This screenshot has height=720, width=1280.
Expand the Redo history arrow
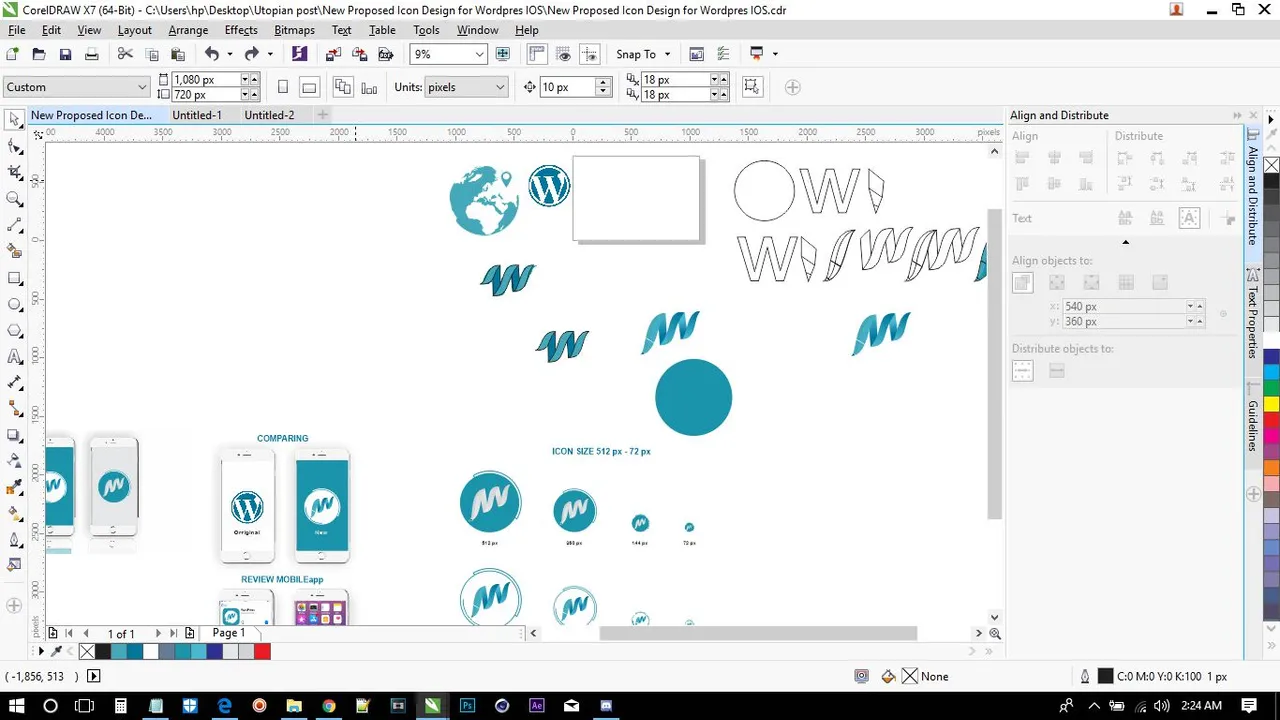click(270, 54)
